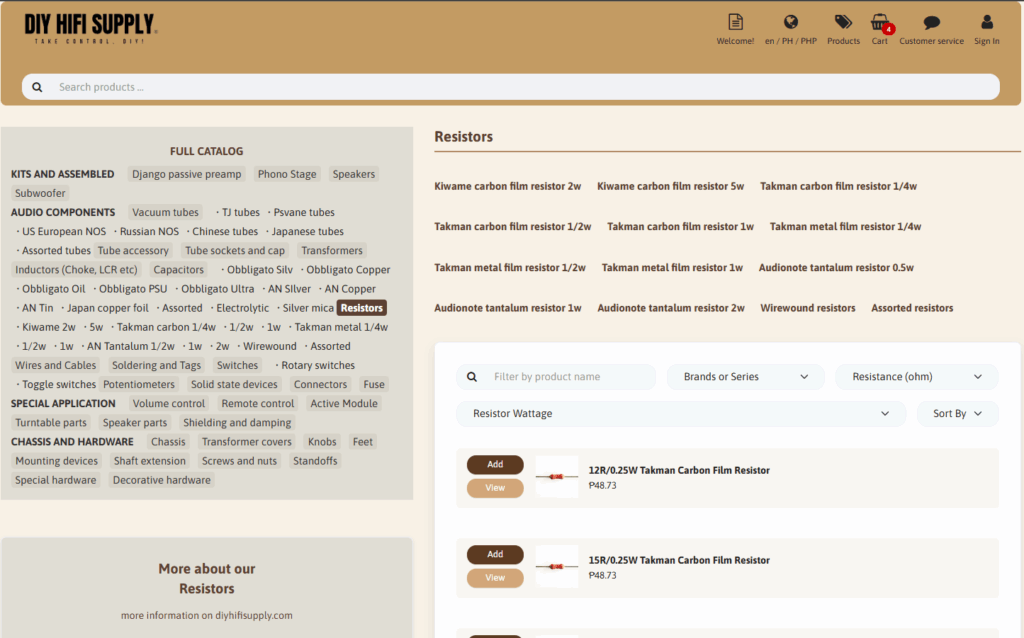Viewport: 1024px width, 638px height.
Task: Click the magnifier icon in search bar
Action: tap(37, 87)
